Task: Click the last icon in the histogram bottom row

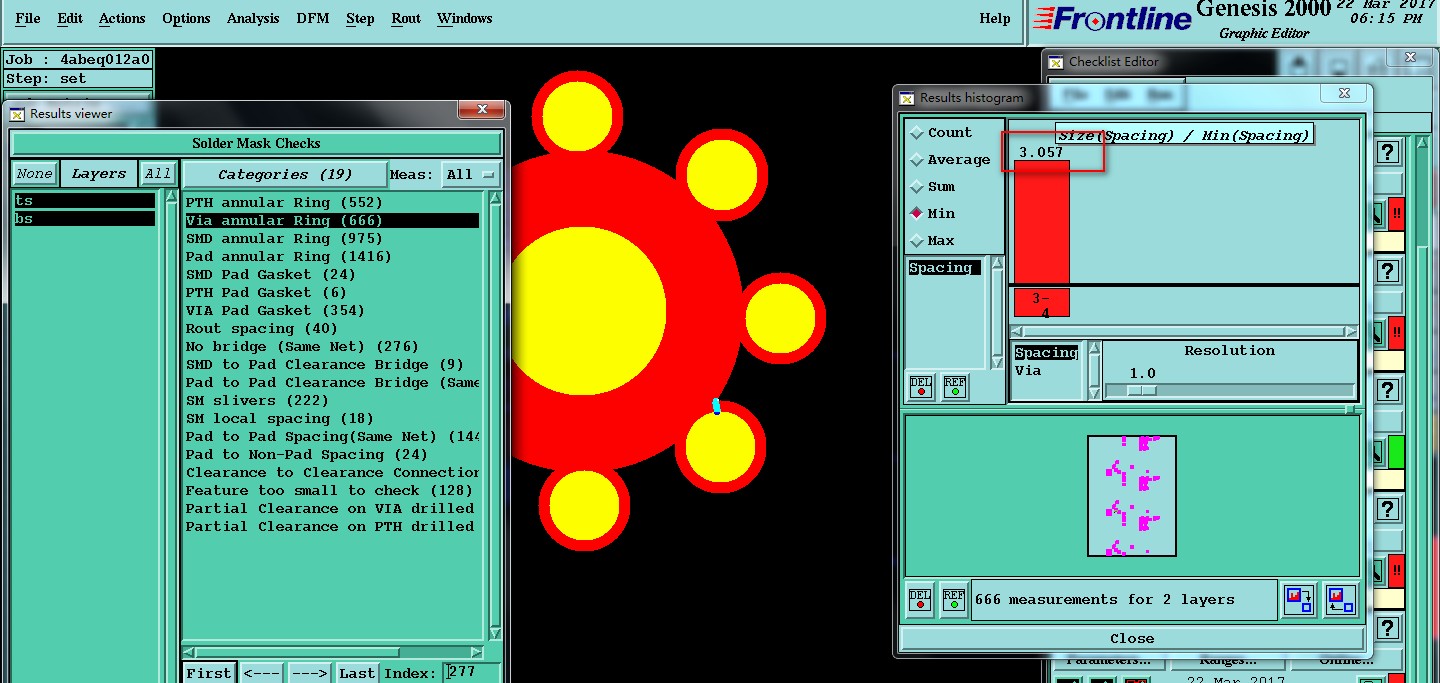Action: [x=1341, y=600]
